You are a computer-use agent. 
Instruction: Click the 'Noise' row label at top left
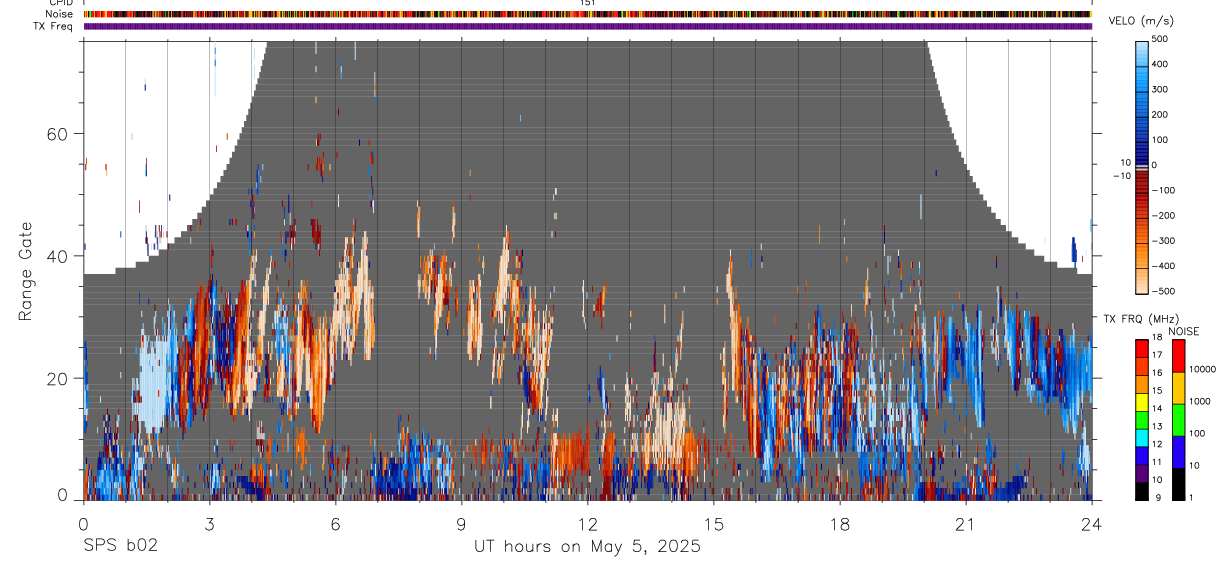(59, 14)
